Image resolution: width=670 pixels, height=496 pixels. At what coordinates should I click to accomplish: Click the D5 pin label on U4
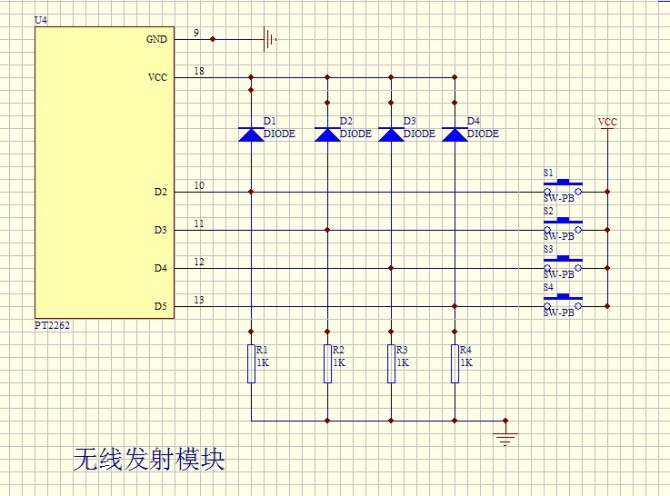(160, 306)
